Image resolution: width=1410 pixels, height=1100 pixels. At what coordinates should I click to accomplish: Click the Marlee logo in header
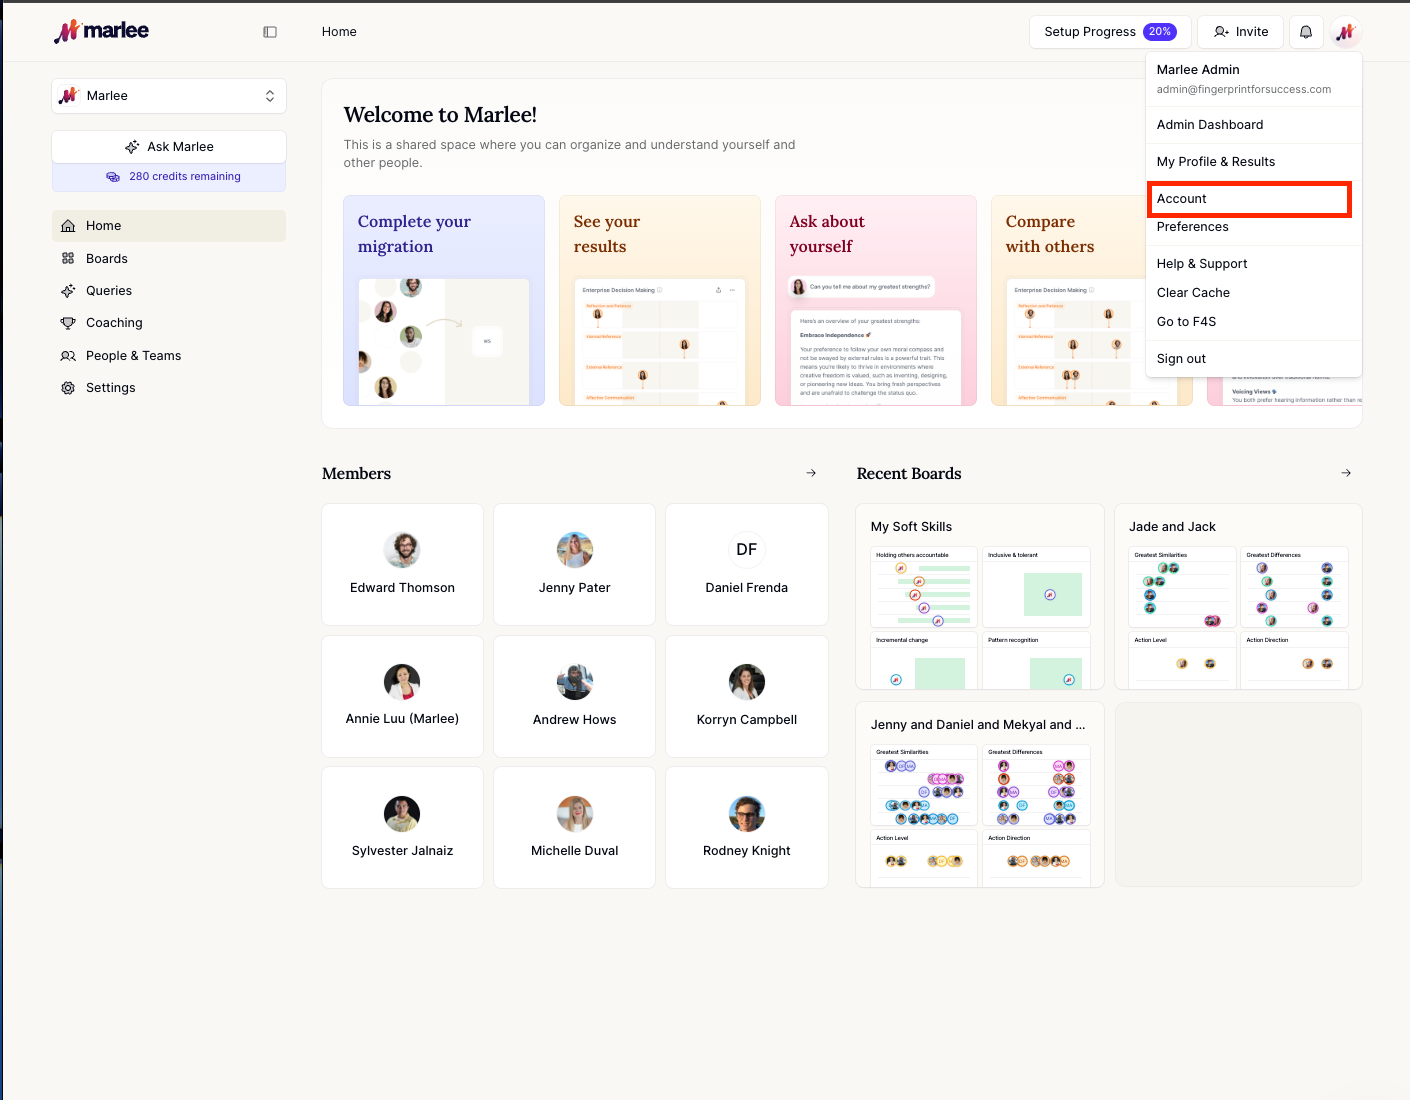[x=101, y=31]
